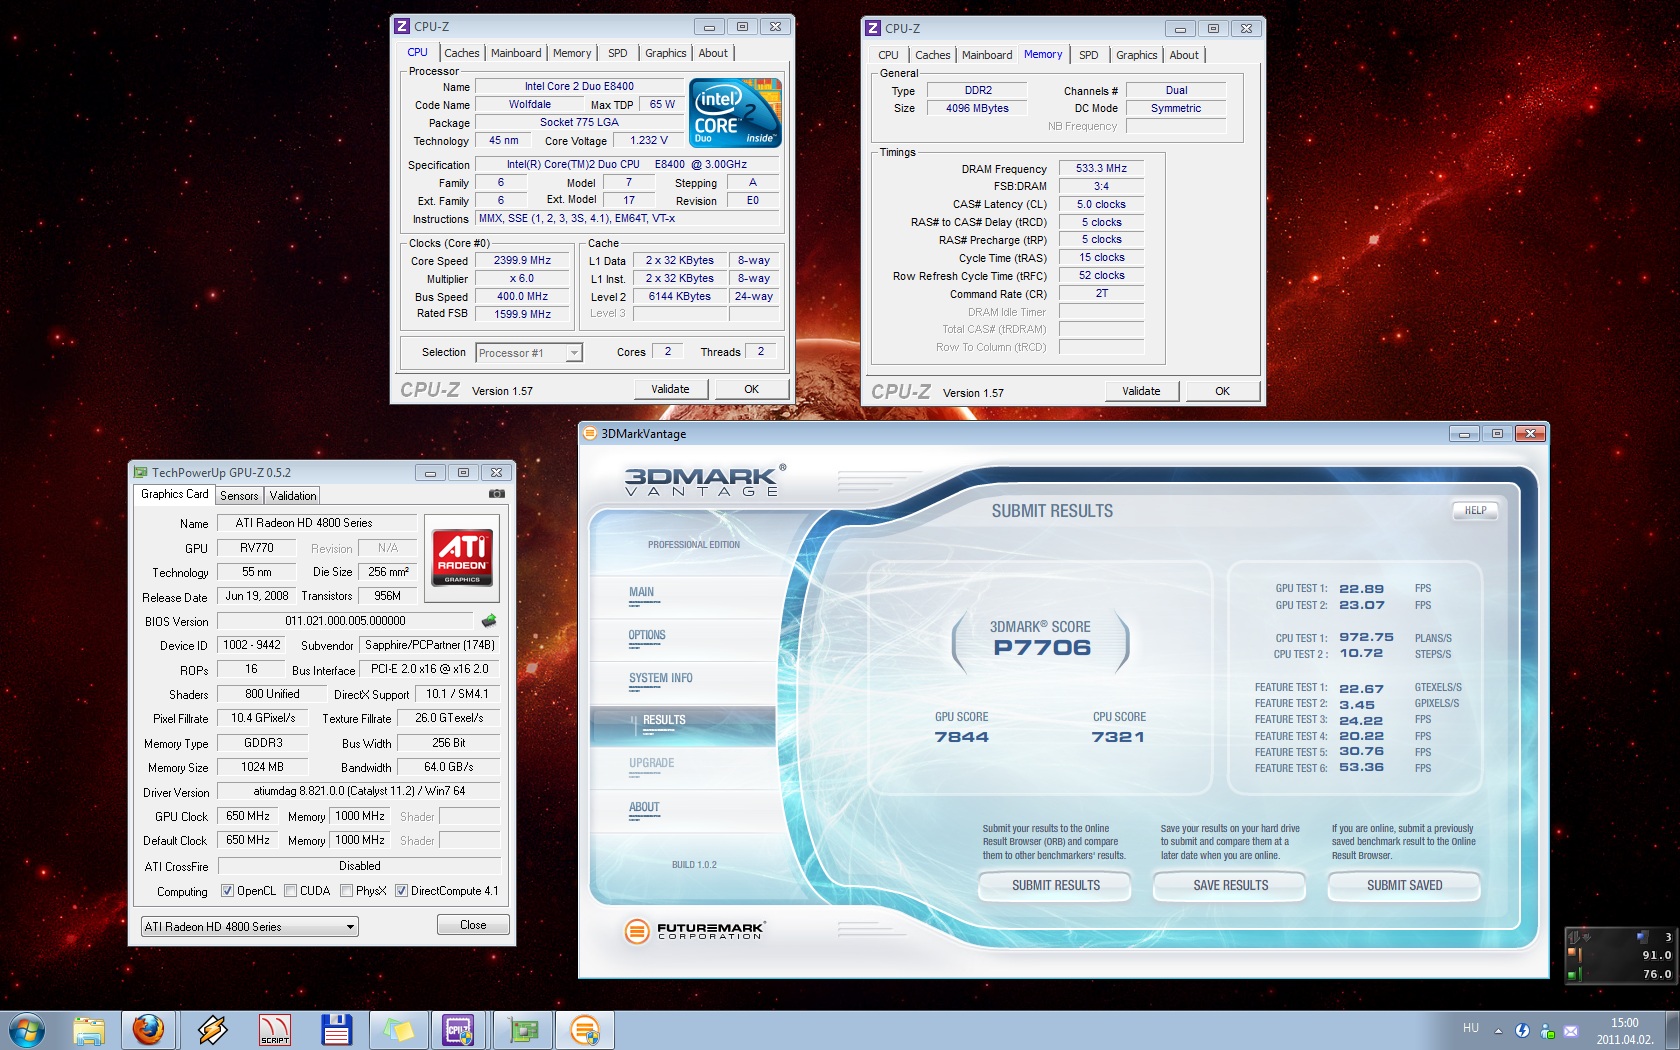The width and height of the screenshot is (1680, 1050).
Task: Click the HU language indicator in the taskbar
Action: click(x=1470, y=1028)
